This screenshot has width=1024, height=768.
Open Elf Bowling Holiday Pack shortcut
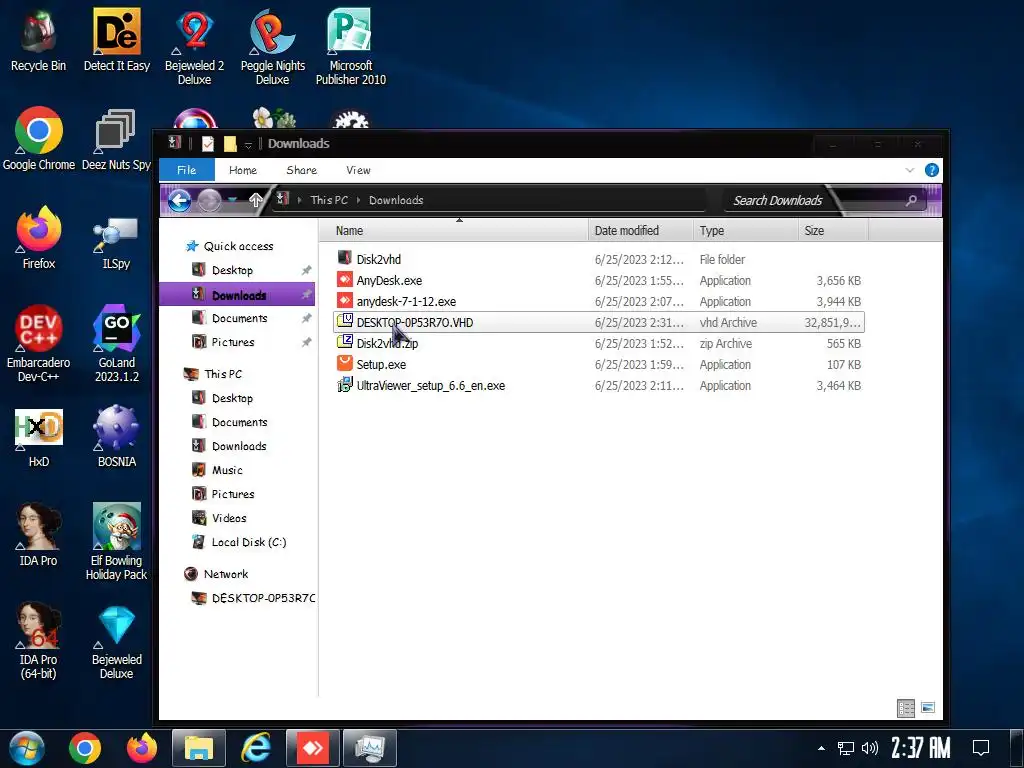(x=116, y=541)
